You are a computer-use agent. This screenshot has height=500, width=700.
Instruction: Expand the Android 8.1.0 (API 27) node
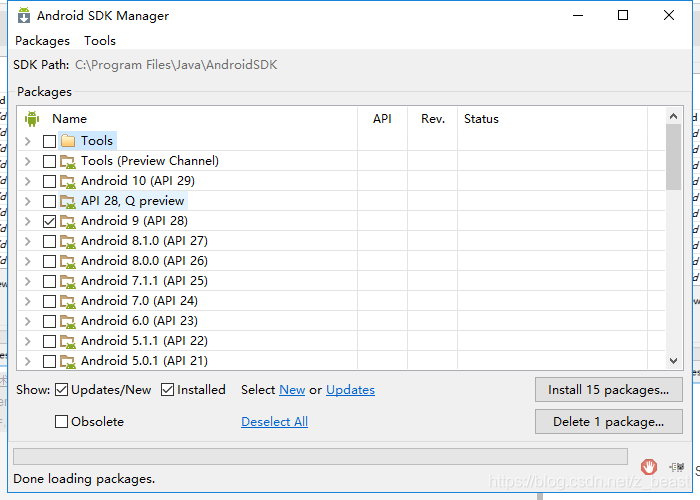(x=28, y=242)
